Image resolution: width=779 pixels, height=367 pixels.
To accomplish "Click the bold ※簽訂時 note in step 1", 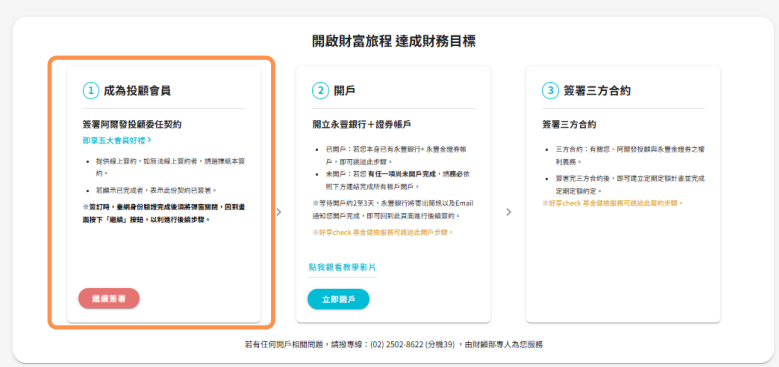I will [163, 213].
